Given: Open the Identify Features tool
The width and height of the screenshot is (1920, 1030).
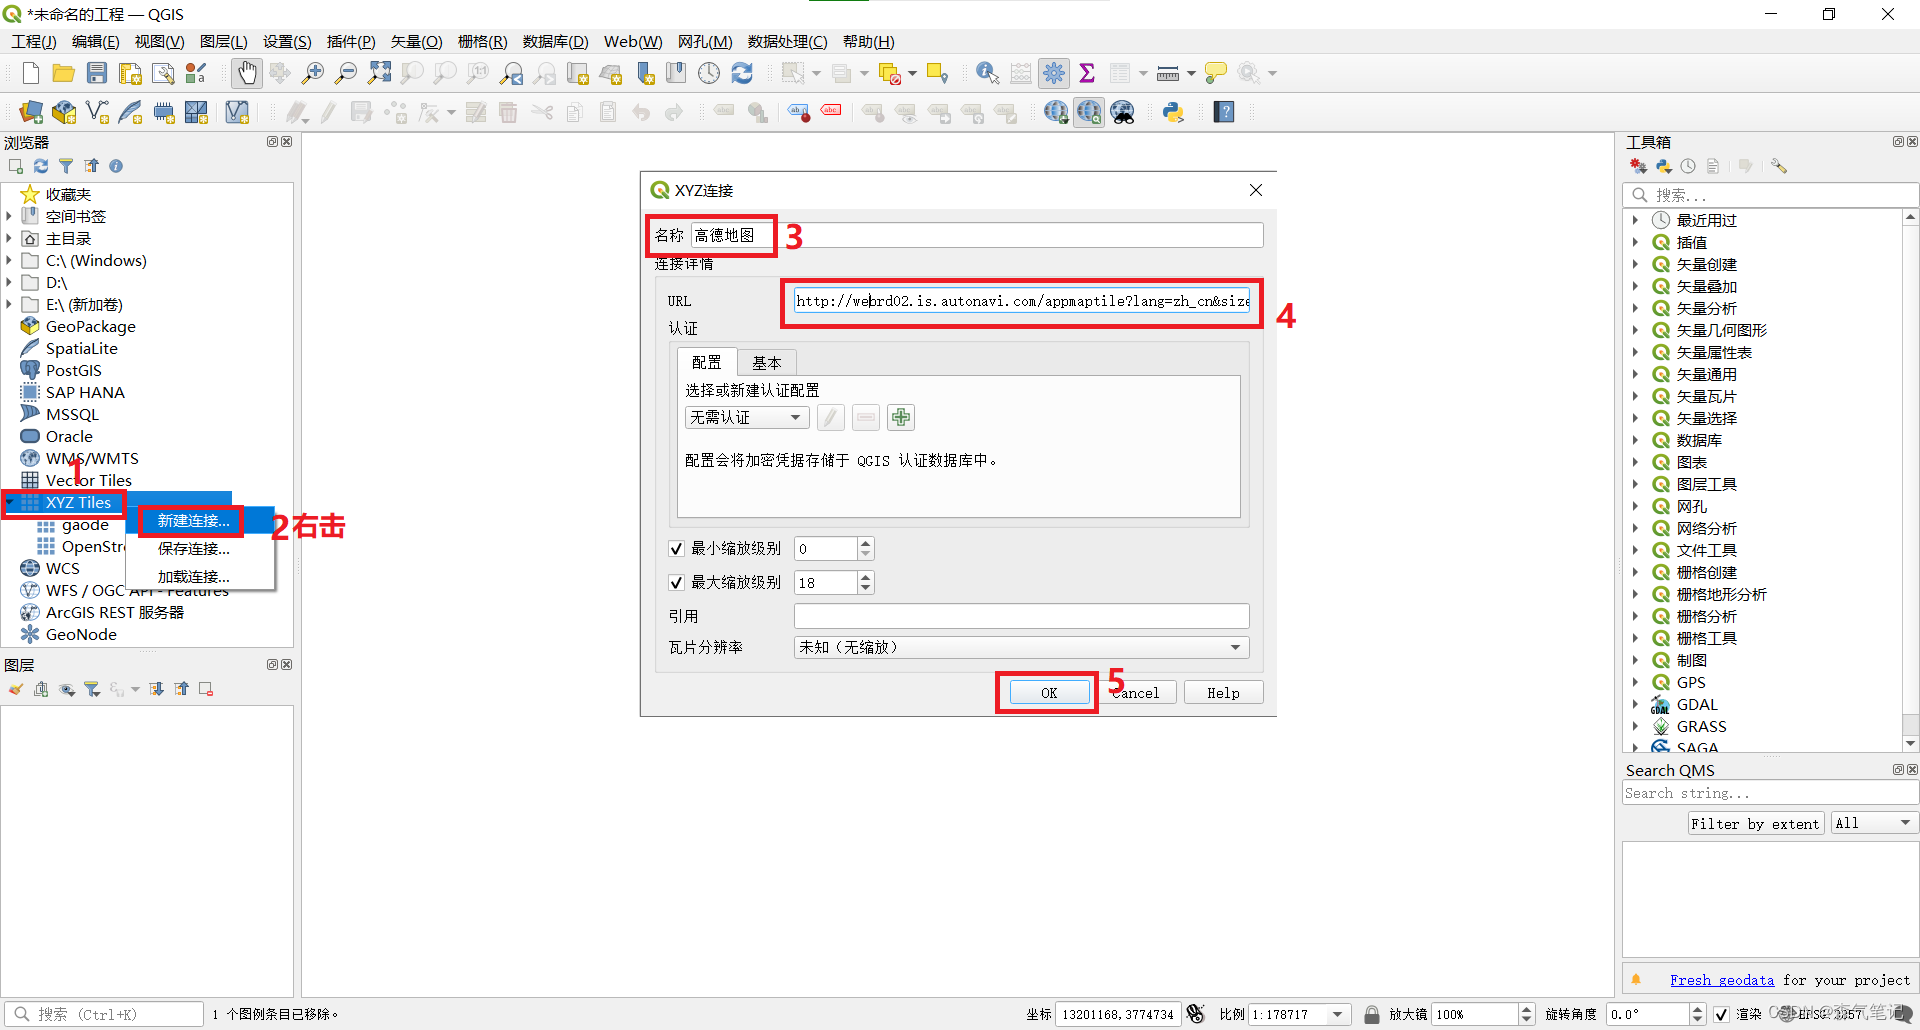Looking at the screenshot, I should [x=987, y=73].
